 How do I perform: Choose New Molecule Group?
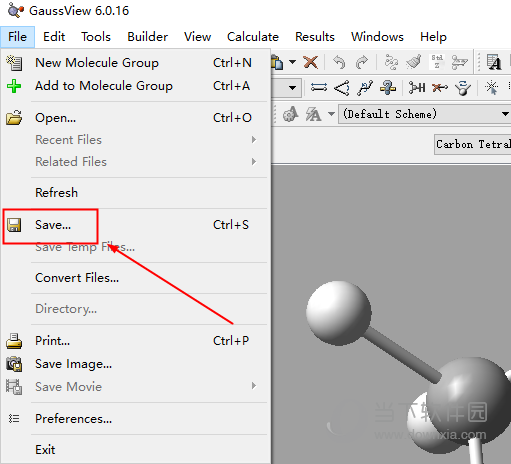click(136, 63)
